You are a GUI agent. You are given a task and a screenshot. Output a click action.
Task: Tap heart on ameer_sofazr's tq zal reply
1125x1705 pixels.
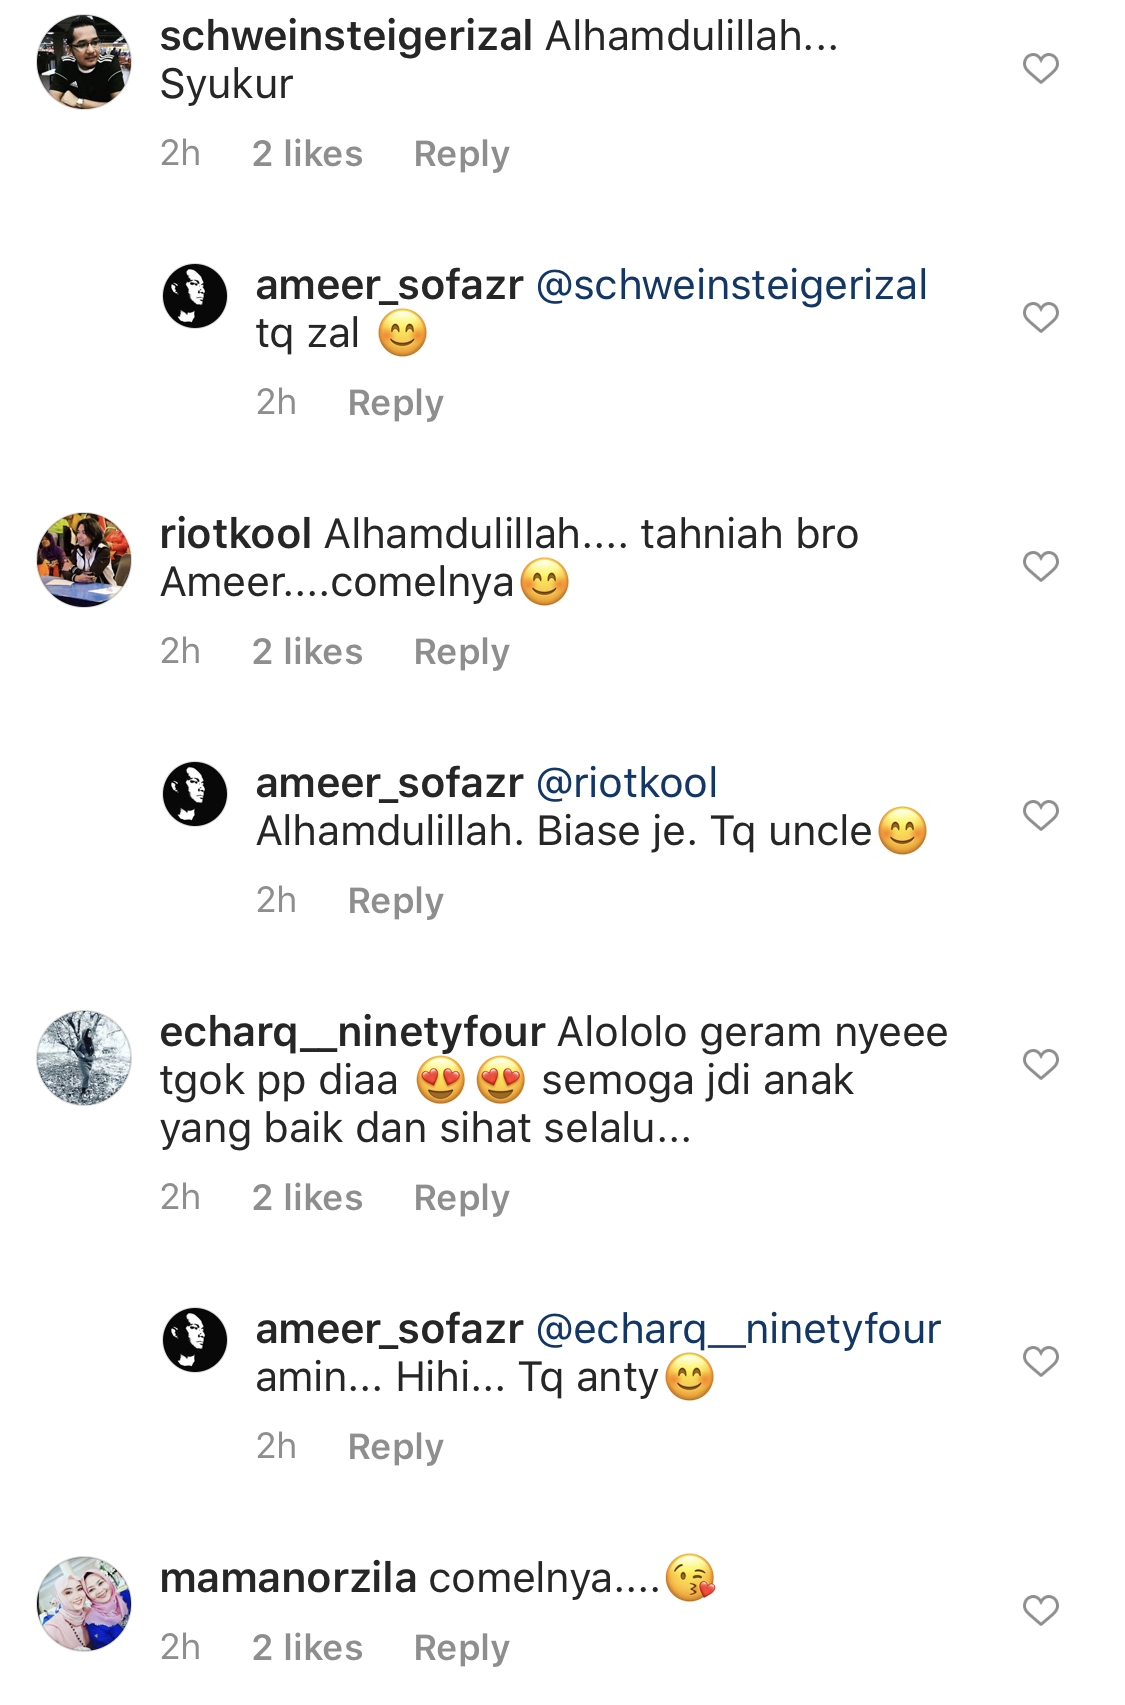[1040, 317]
